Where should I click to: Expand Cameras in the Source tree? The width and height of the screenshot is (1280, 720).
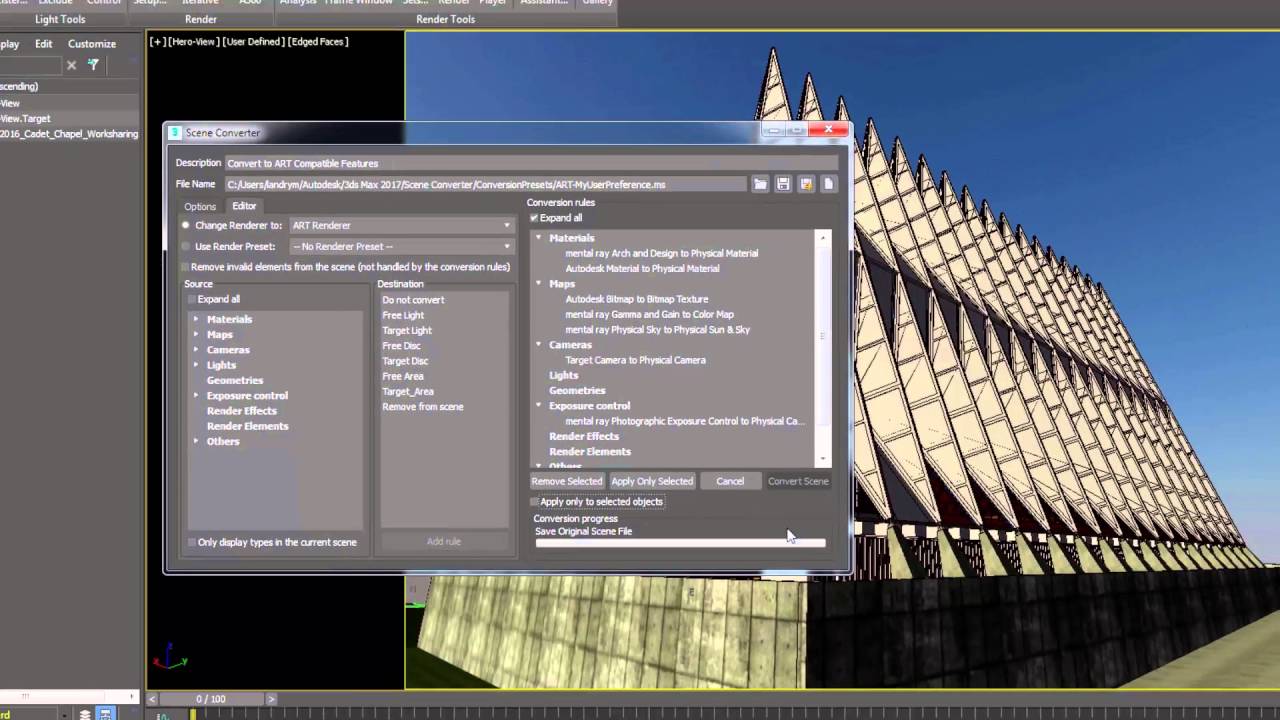click(x=196, y=350)
